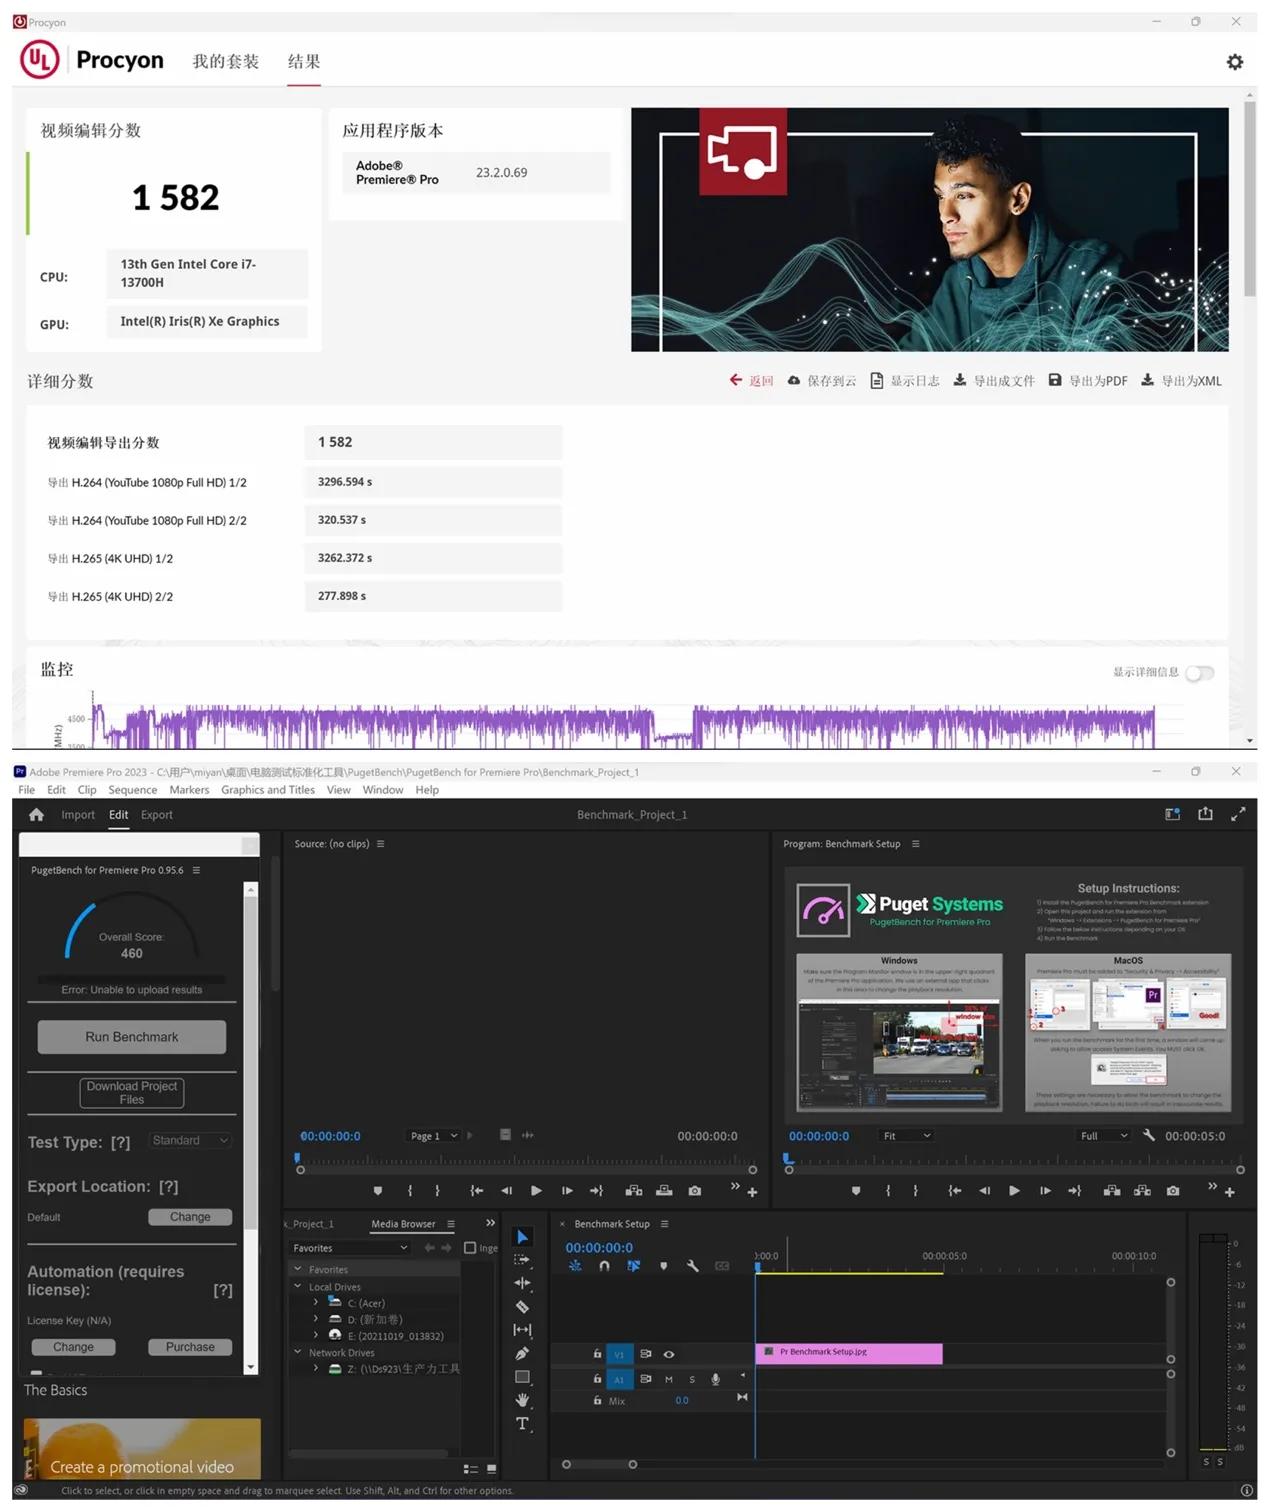The height and width of the screenshot is (1512, 1270).
Task: Select the Razor tool
Action: click(x=522, y=1307)
